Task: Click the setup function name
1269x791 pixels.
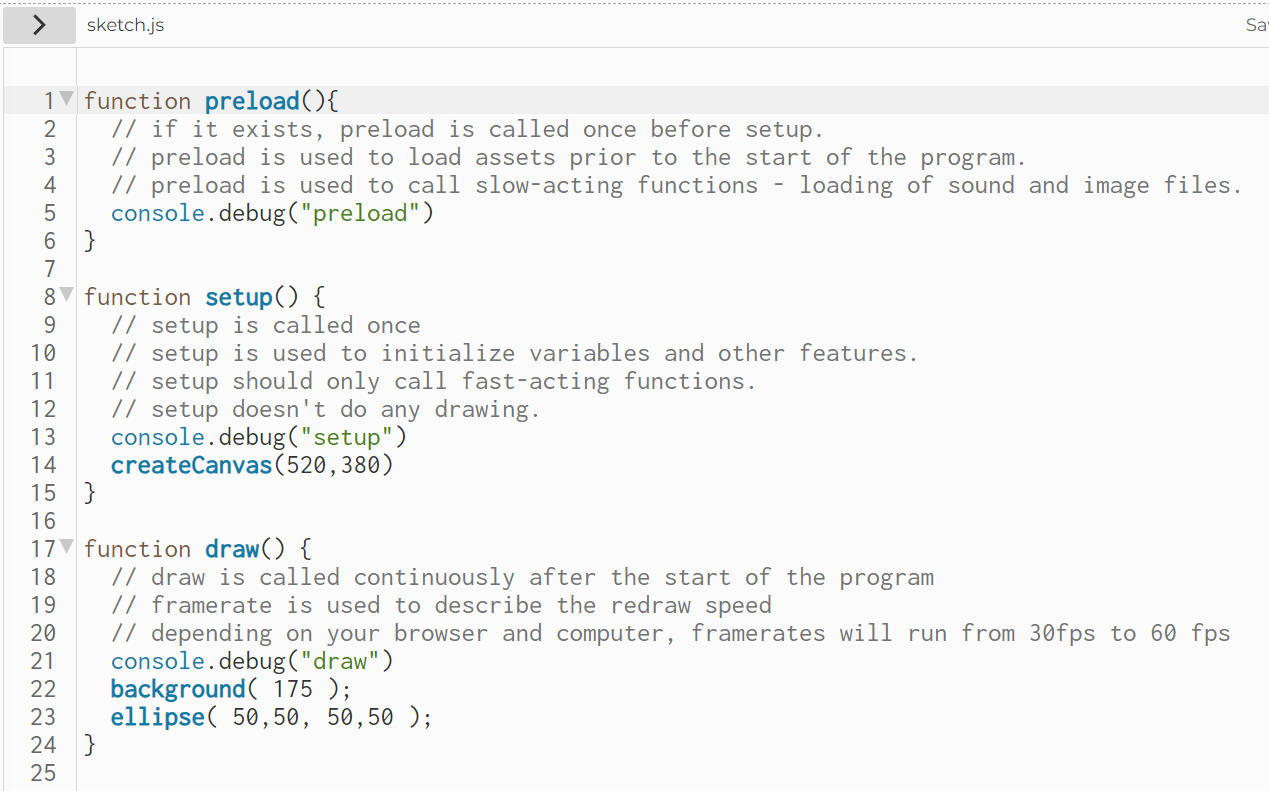Action: pos(239,297)
